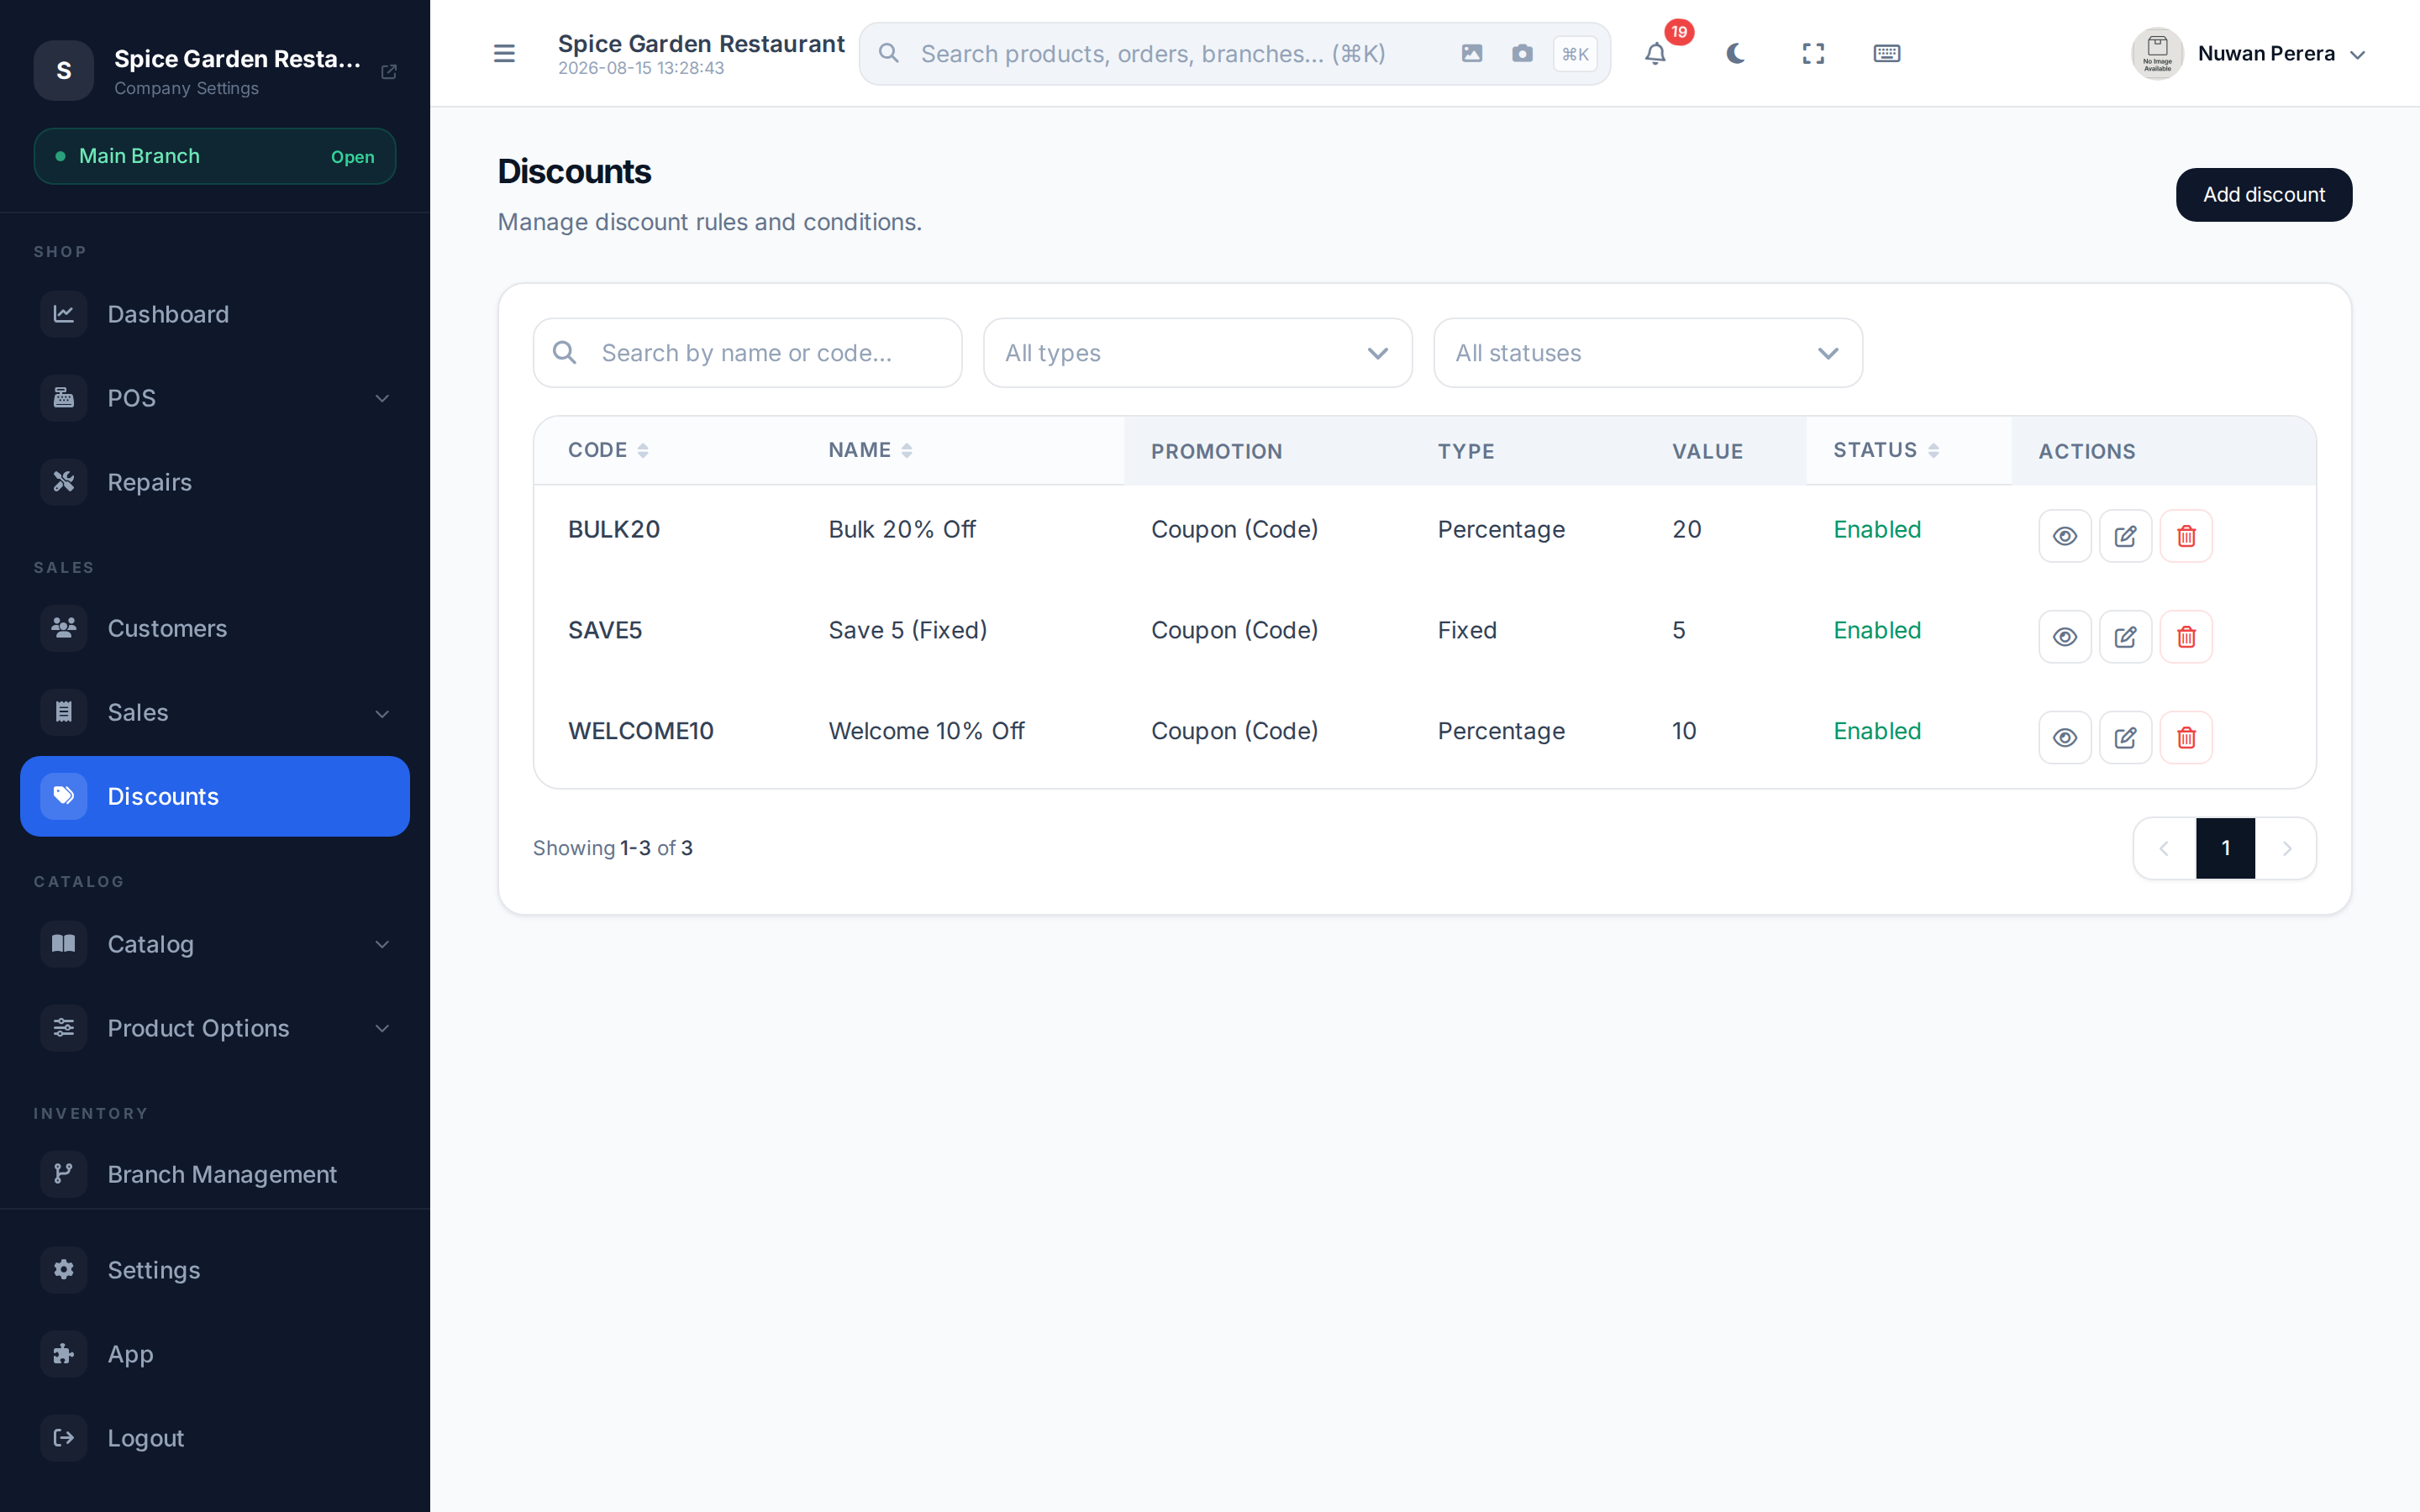Viewport: 2420px width, 1512px height.
Task: Open keyboard shortcuts icon
Action: point(1886,53)
